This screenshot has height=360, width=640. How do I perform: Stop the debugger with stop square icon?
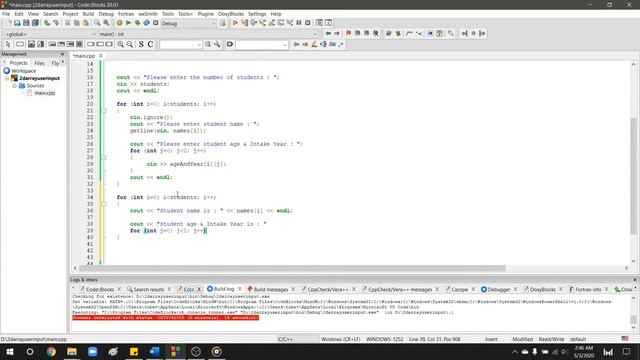pyautogui.click(x=308, y=23)
